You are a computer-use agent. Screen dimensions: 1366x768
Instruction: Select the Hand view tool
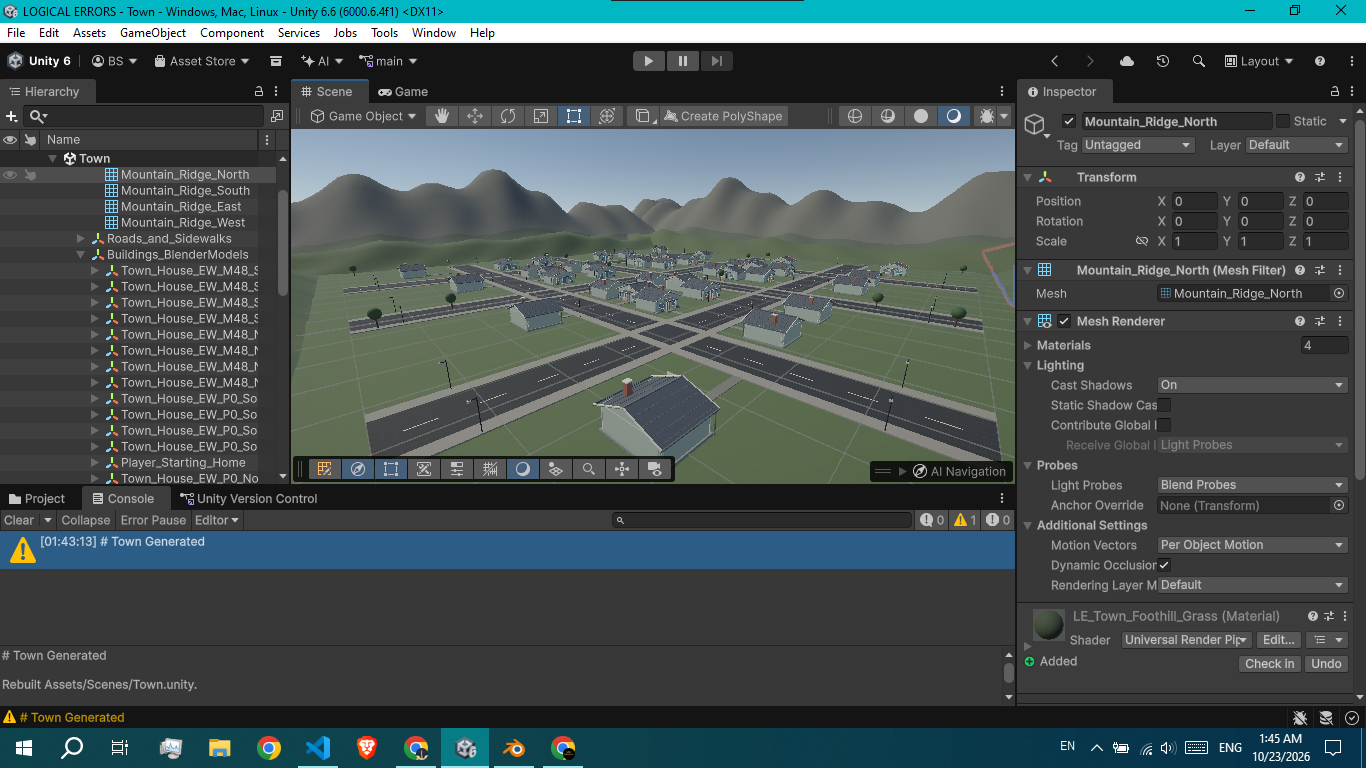(442, 116)
